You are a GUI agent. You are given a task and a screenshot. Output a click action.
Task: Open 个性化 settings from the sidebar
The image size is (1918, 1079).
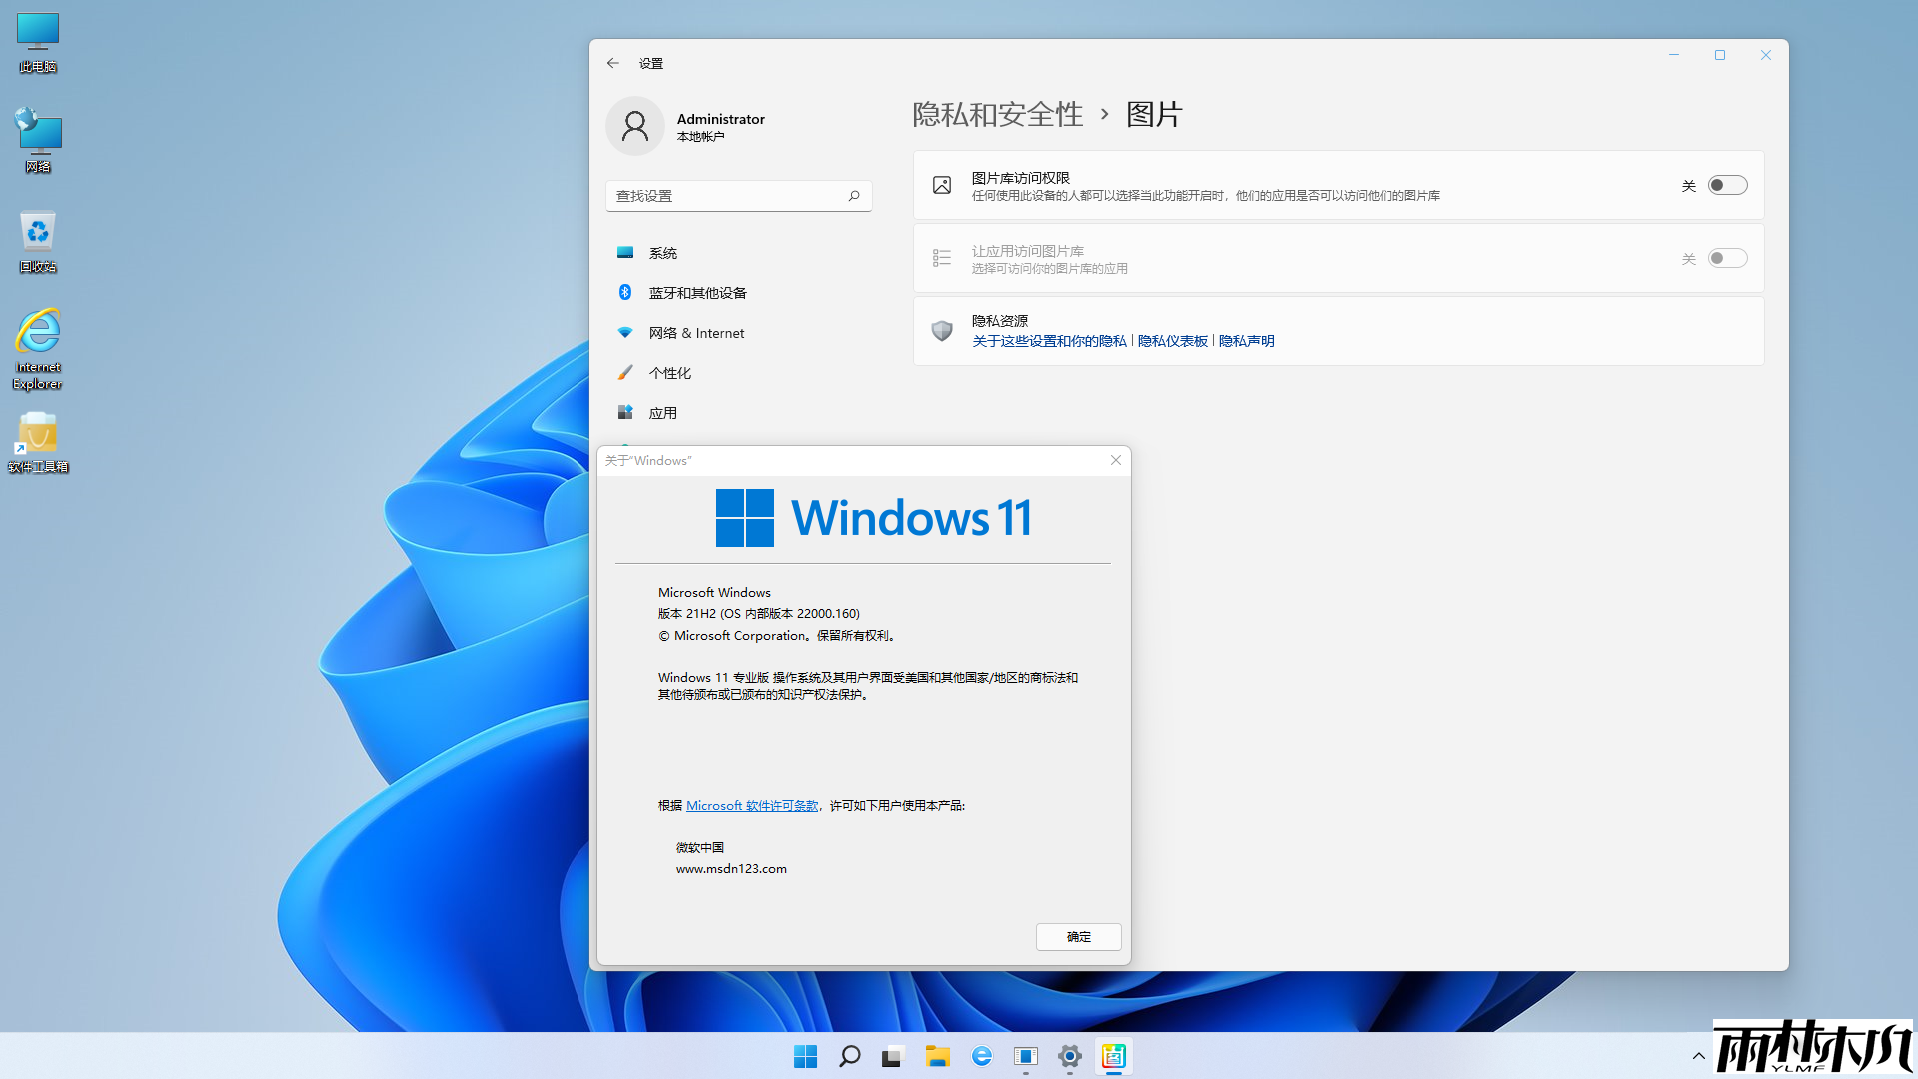pyautogui.click(x=670, y=372)
